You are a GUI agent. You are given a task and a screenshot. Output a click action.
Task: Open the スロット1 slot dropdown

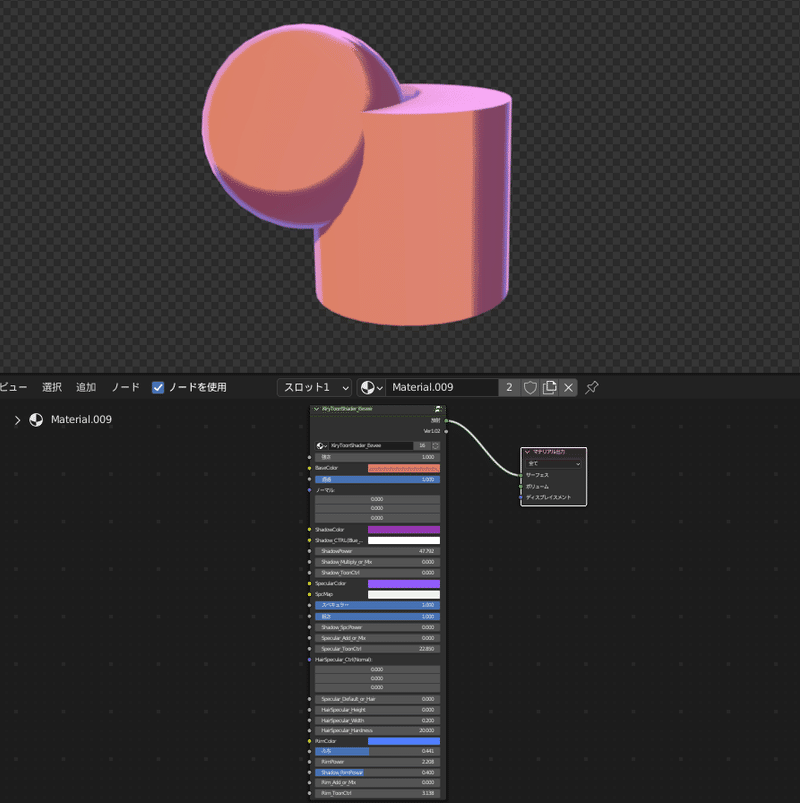314,388
